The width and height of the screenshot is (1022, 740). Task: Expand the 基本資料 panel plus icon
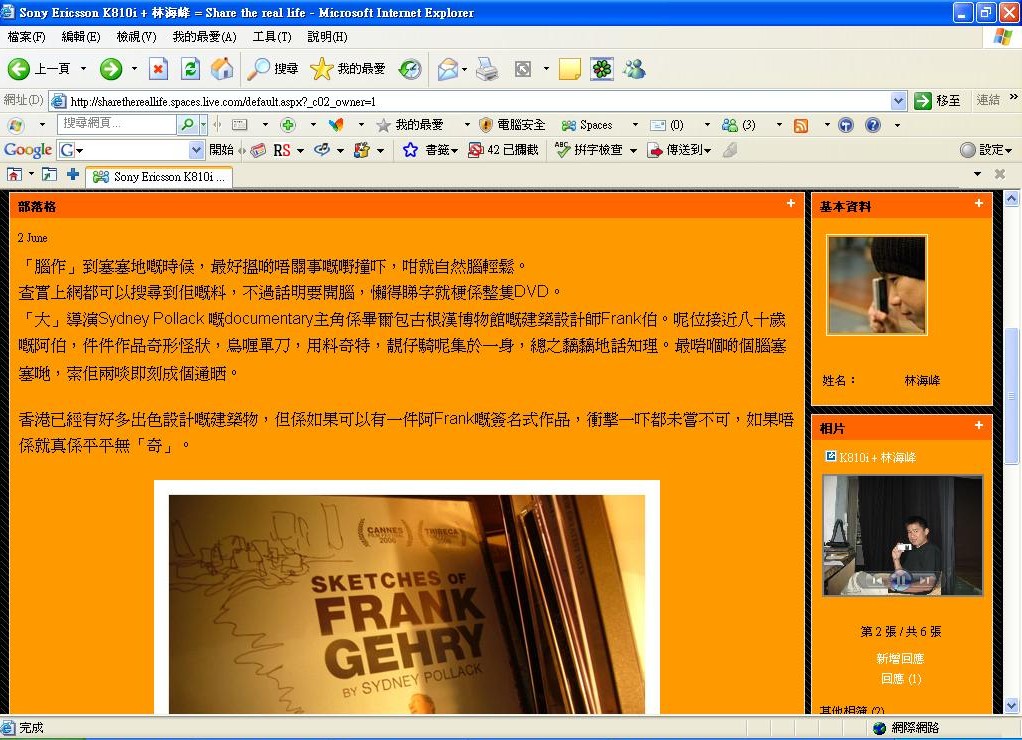point(978,203)
